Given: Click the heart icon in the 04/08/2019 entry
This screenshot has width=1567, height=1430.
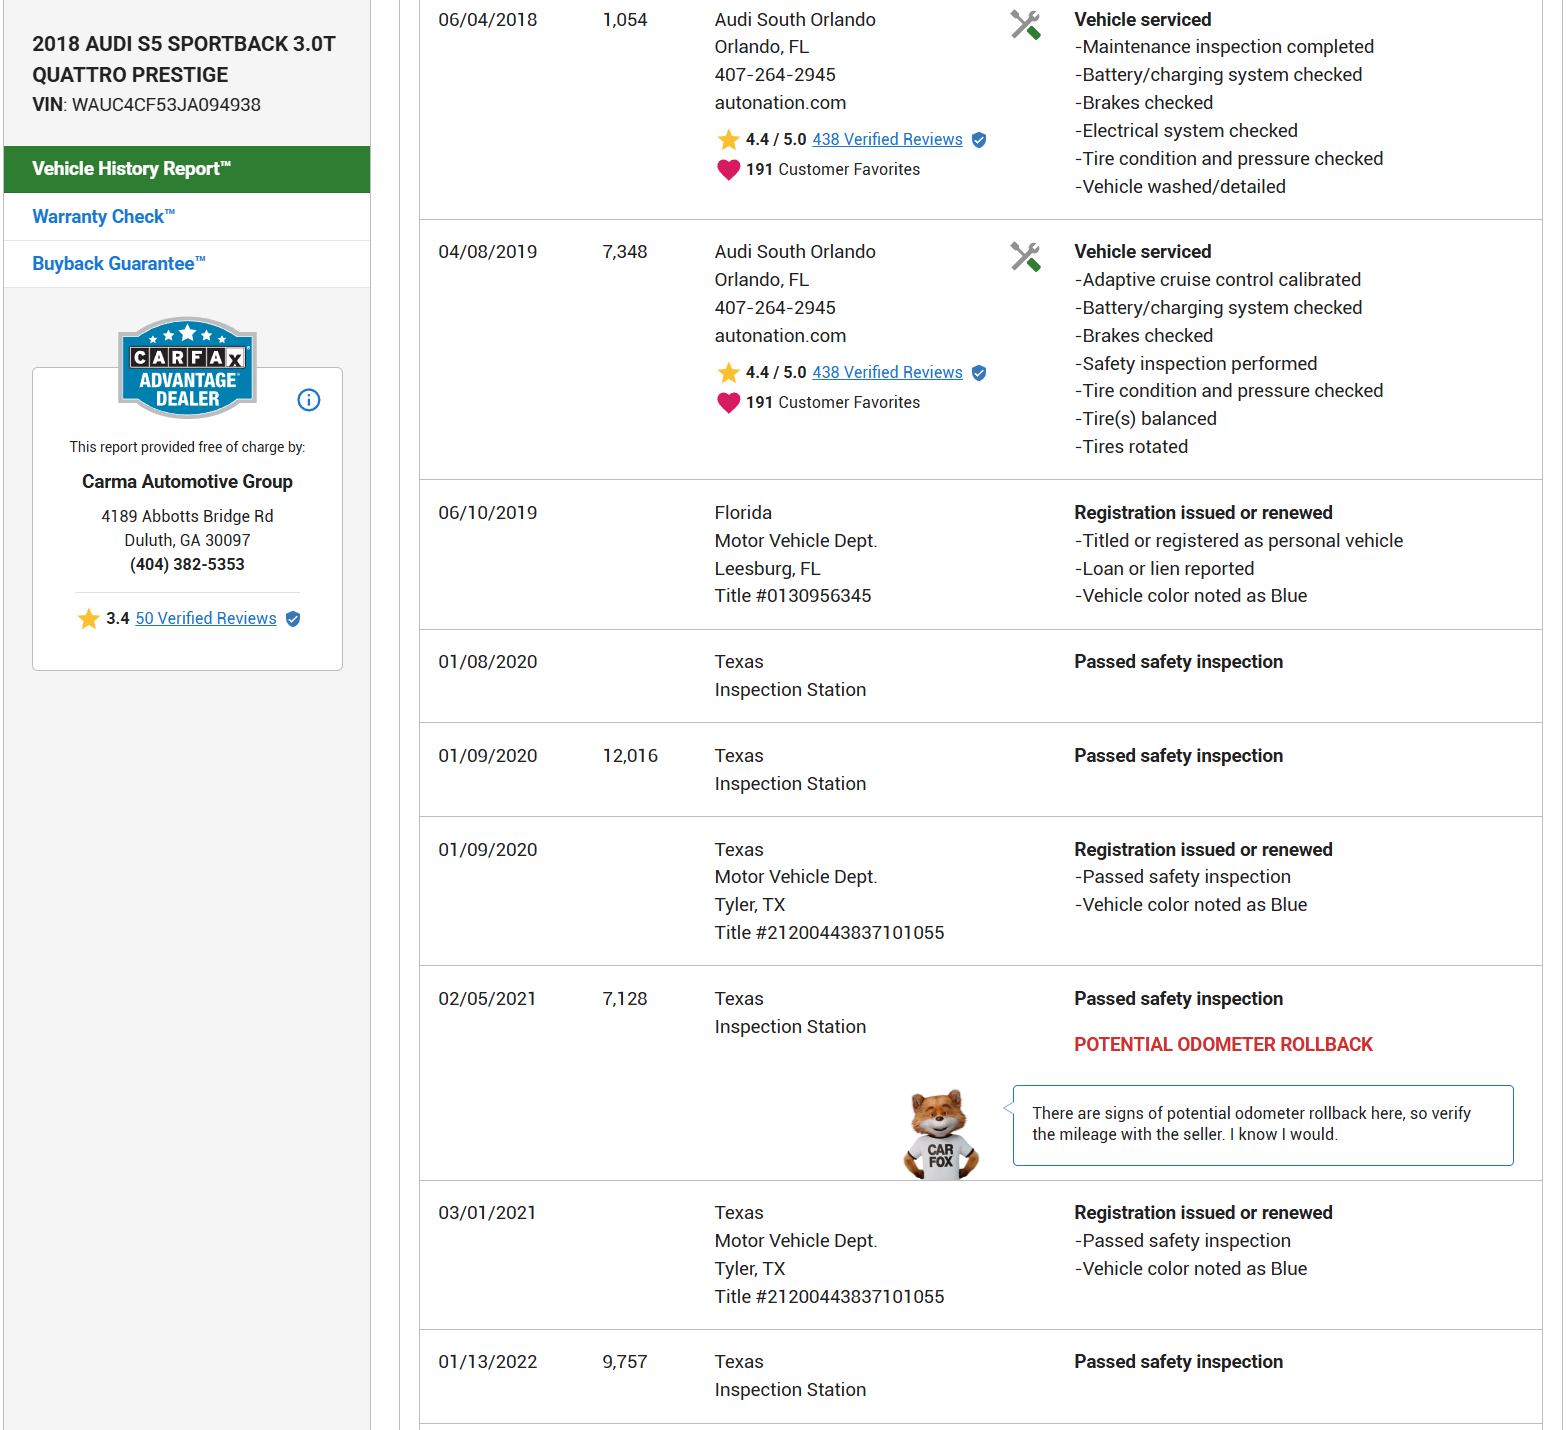Looking at the screenshot, I should click(728, 403).
